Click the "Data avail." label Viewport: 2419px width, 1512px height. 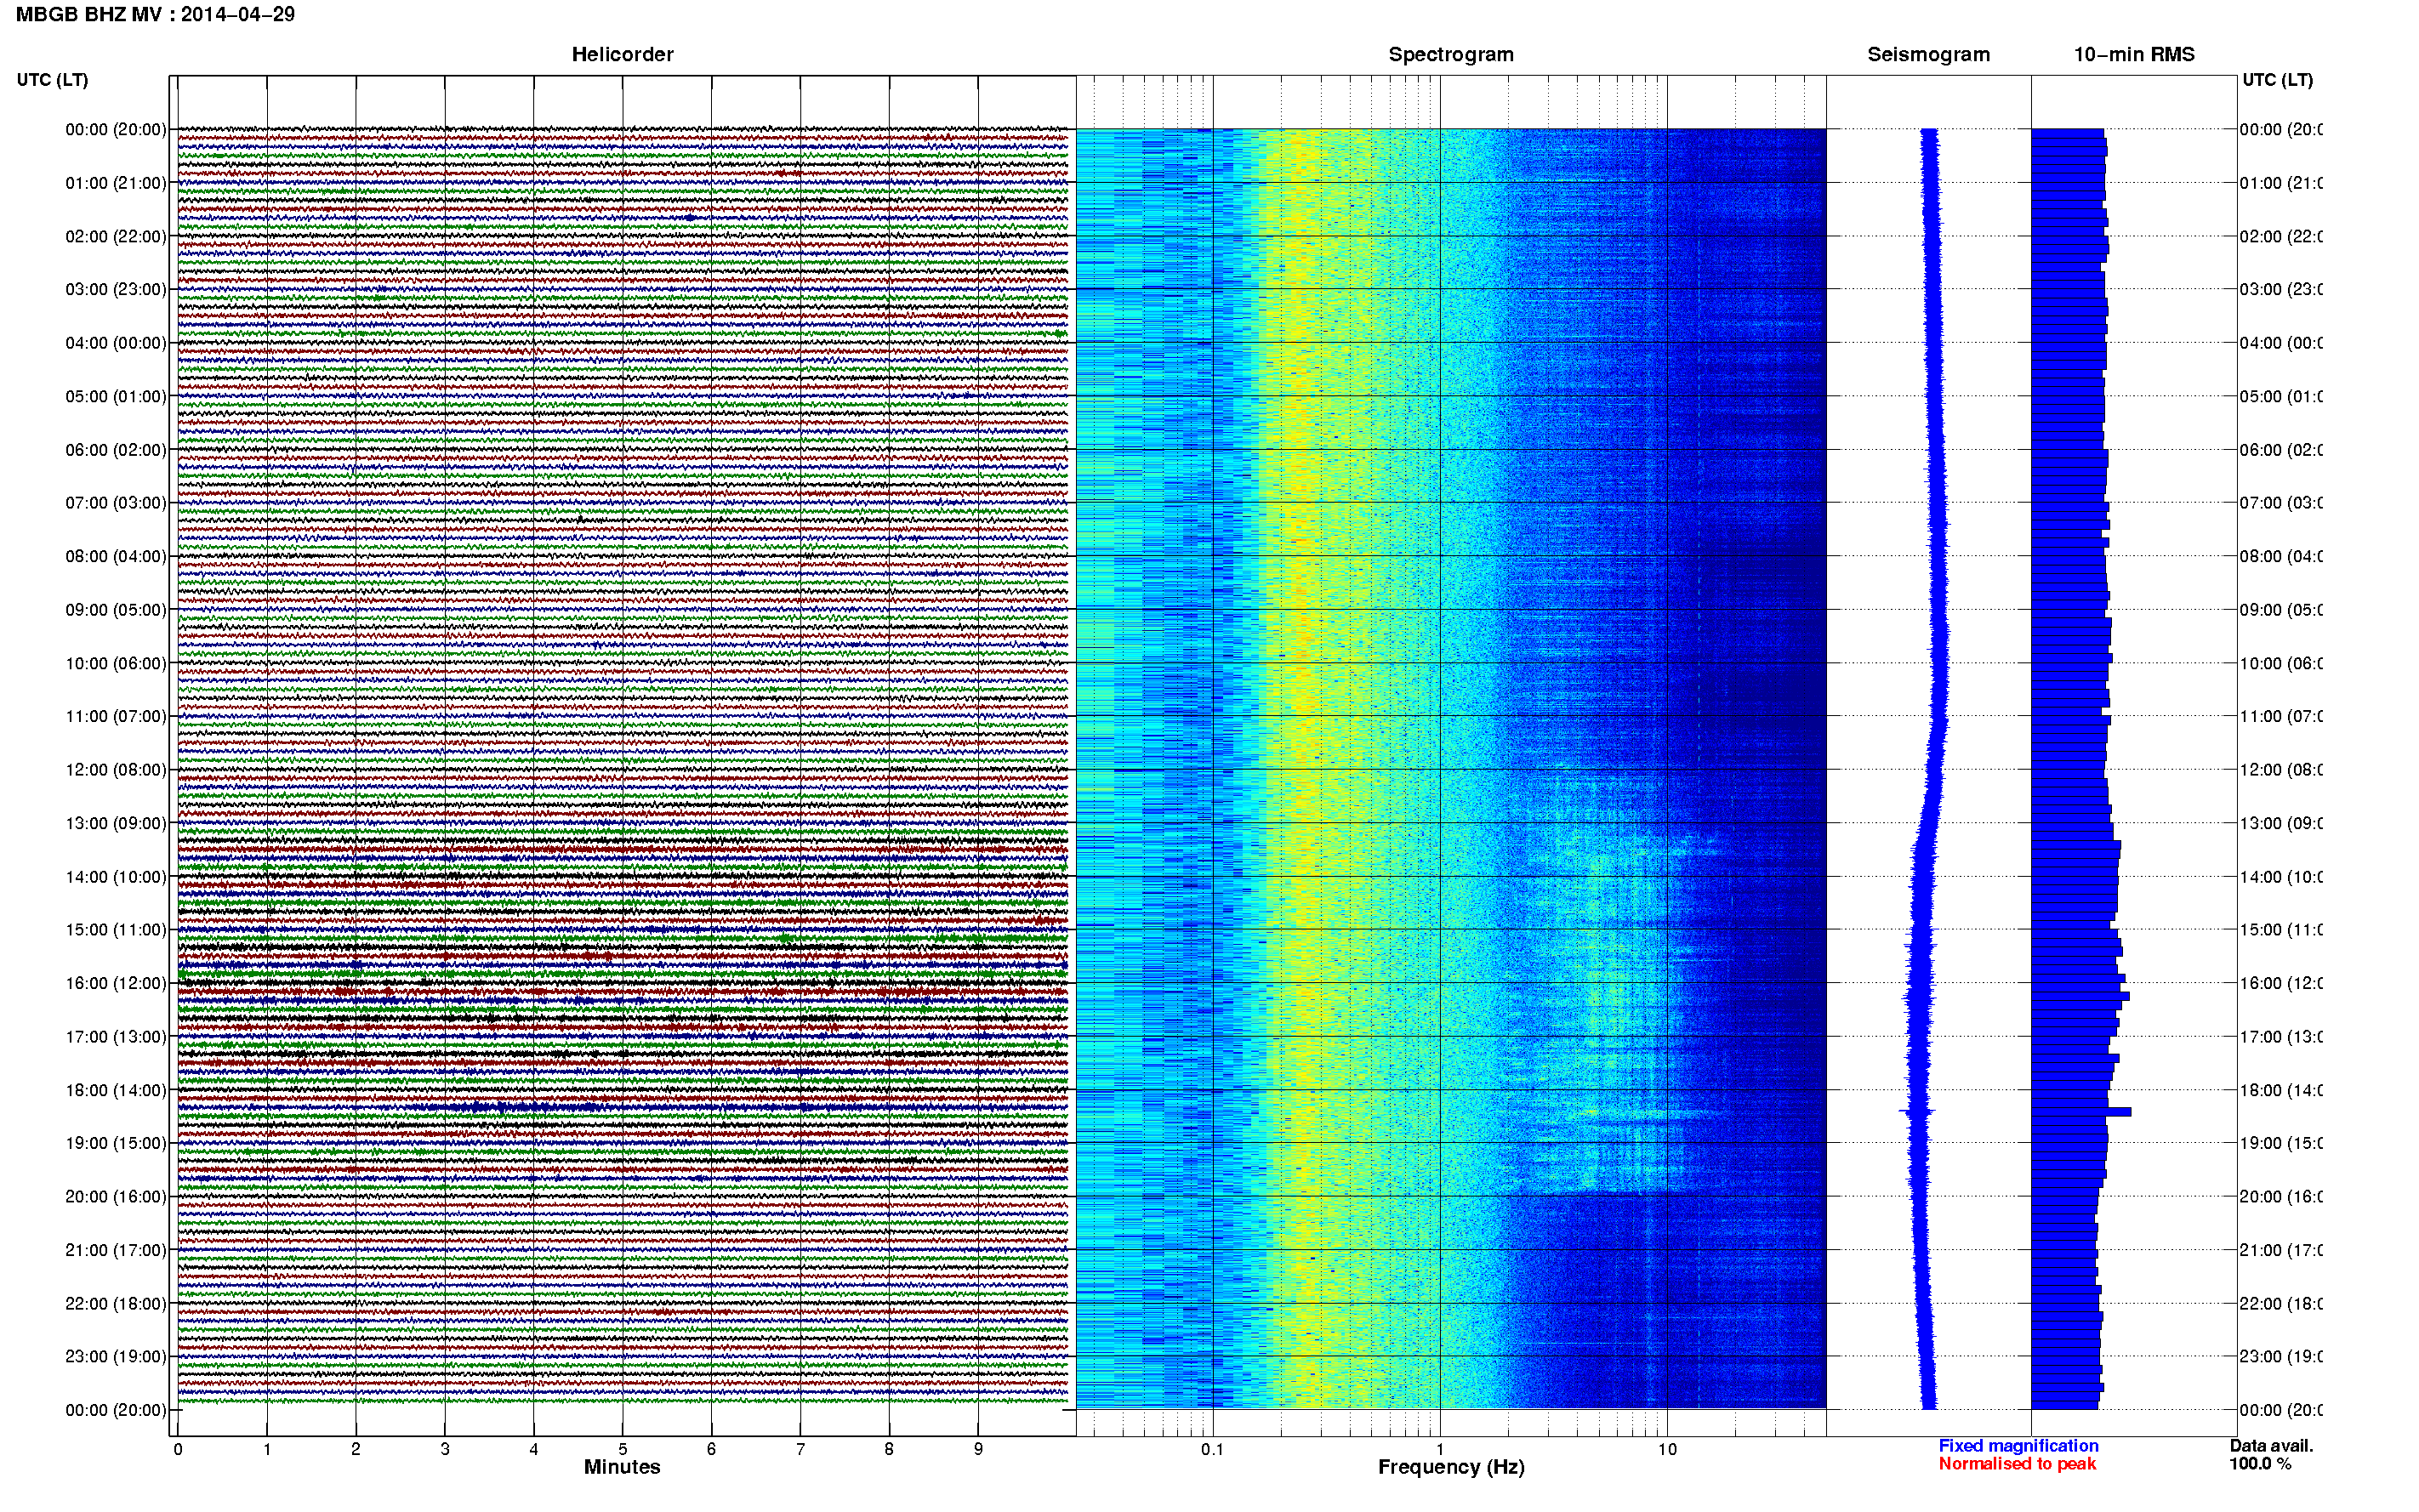tap(2271, 1446)
